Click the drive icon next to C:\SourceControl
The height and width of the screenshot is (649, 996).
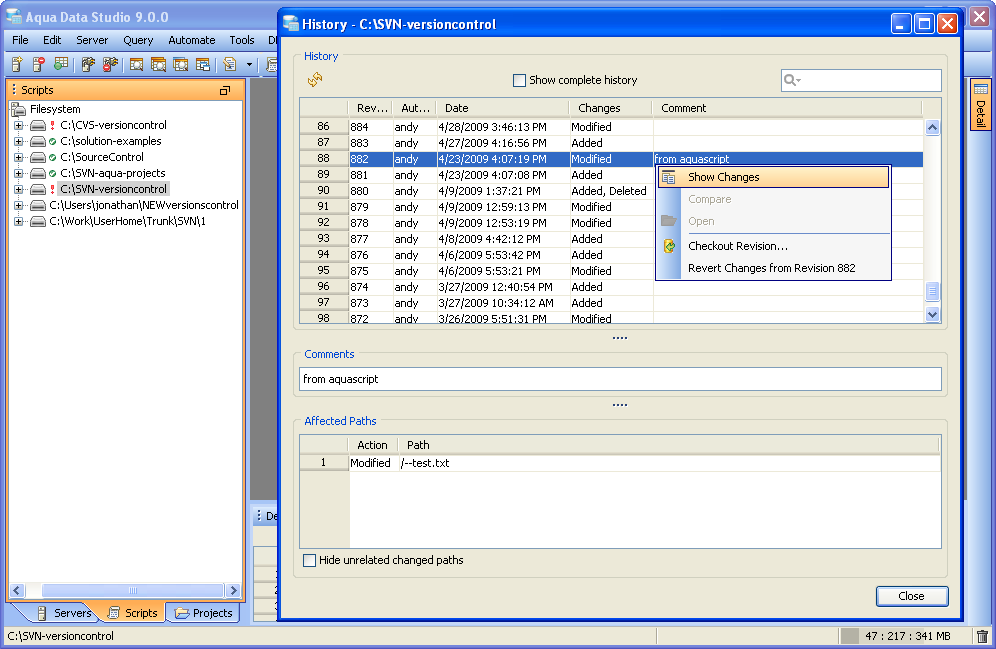pos(38,157)
